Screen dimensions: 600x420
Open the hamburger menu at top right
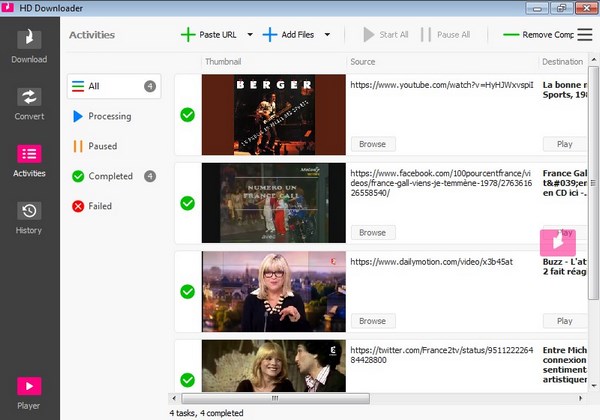pos(585,34)
